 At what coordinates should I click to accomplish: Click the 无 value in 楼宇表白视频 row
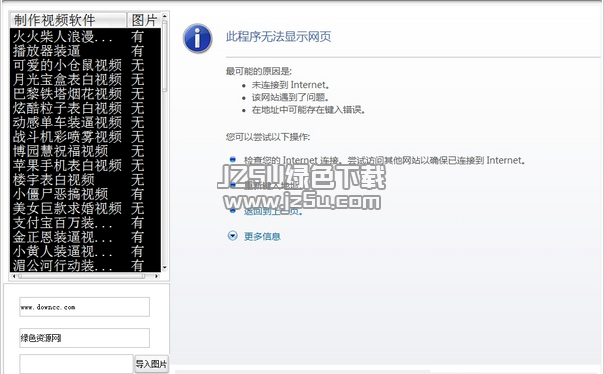(137, 179)
